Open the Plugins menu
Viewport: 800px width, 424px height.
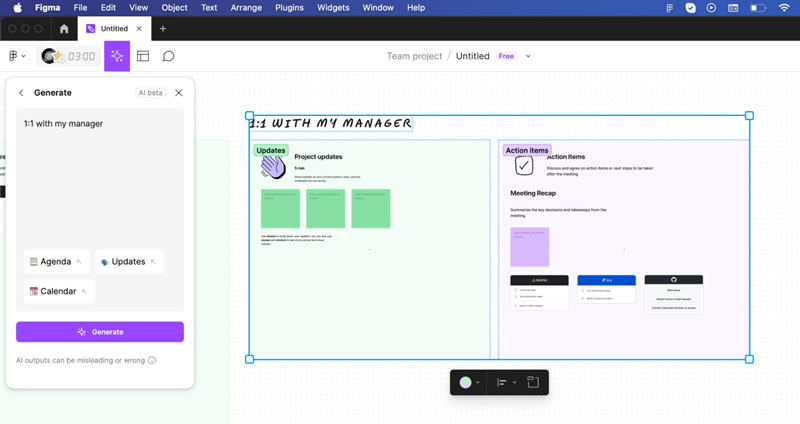(289, 8)
